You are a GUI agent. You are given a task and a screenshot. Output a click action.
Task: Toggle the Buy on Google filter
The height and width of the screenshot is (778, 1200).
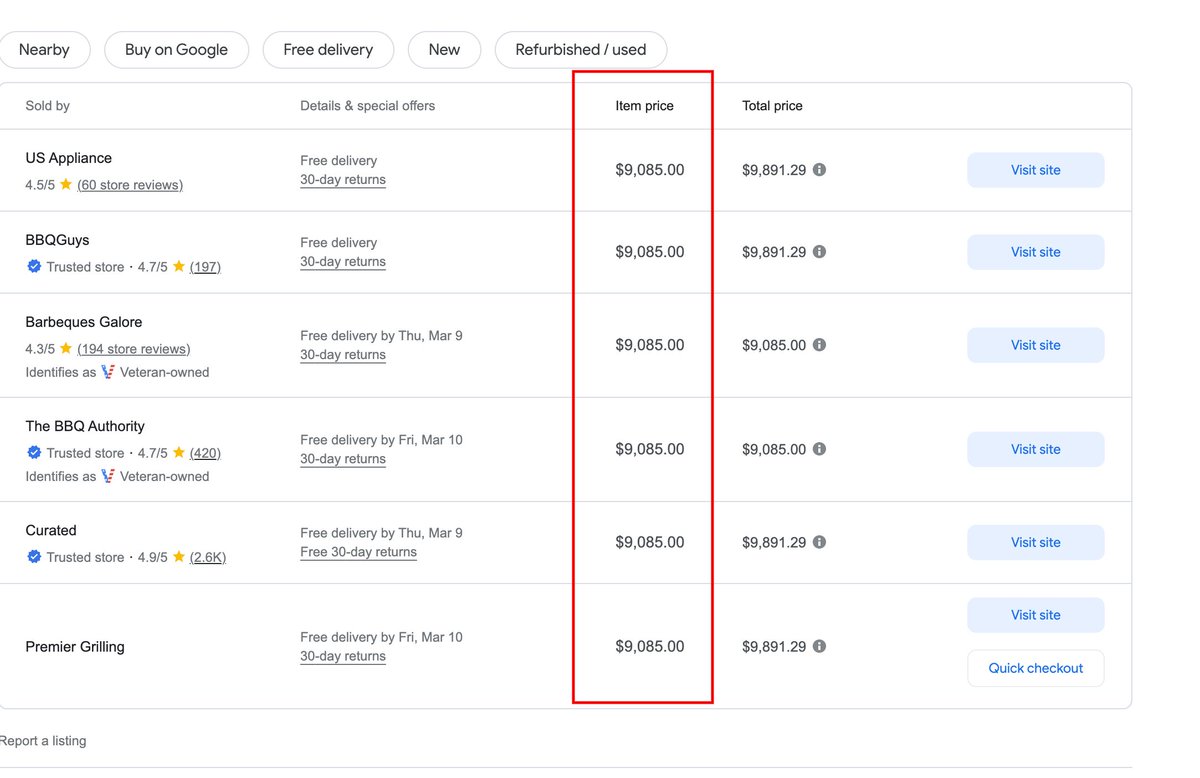176,50
